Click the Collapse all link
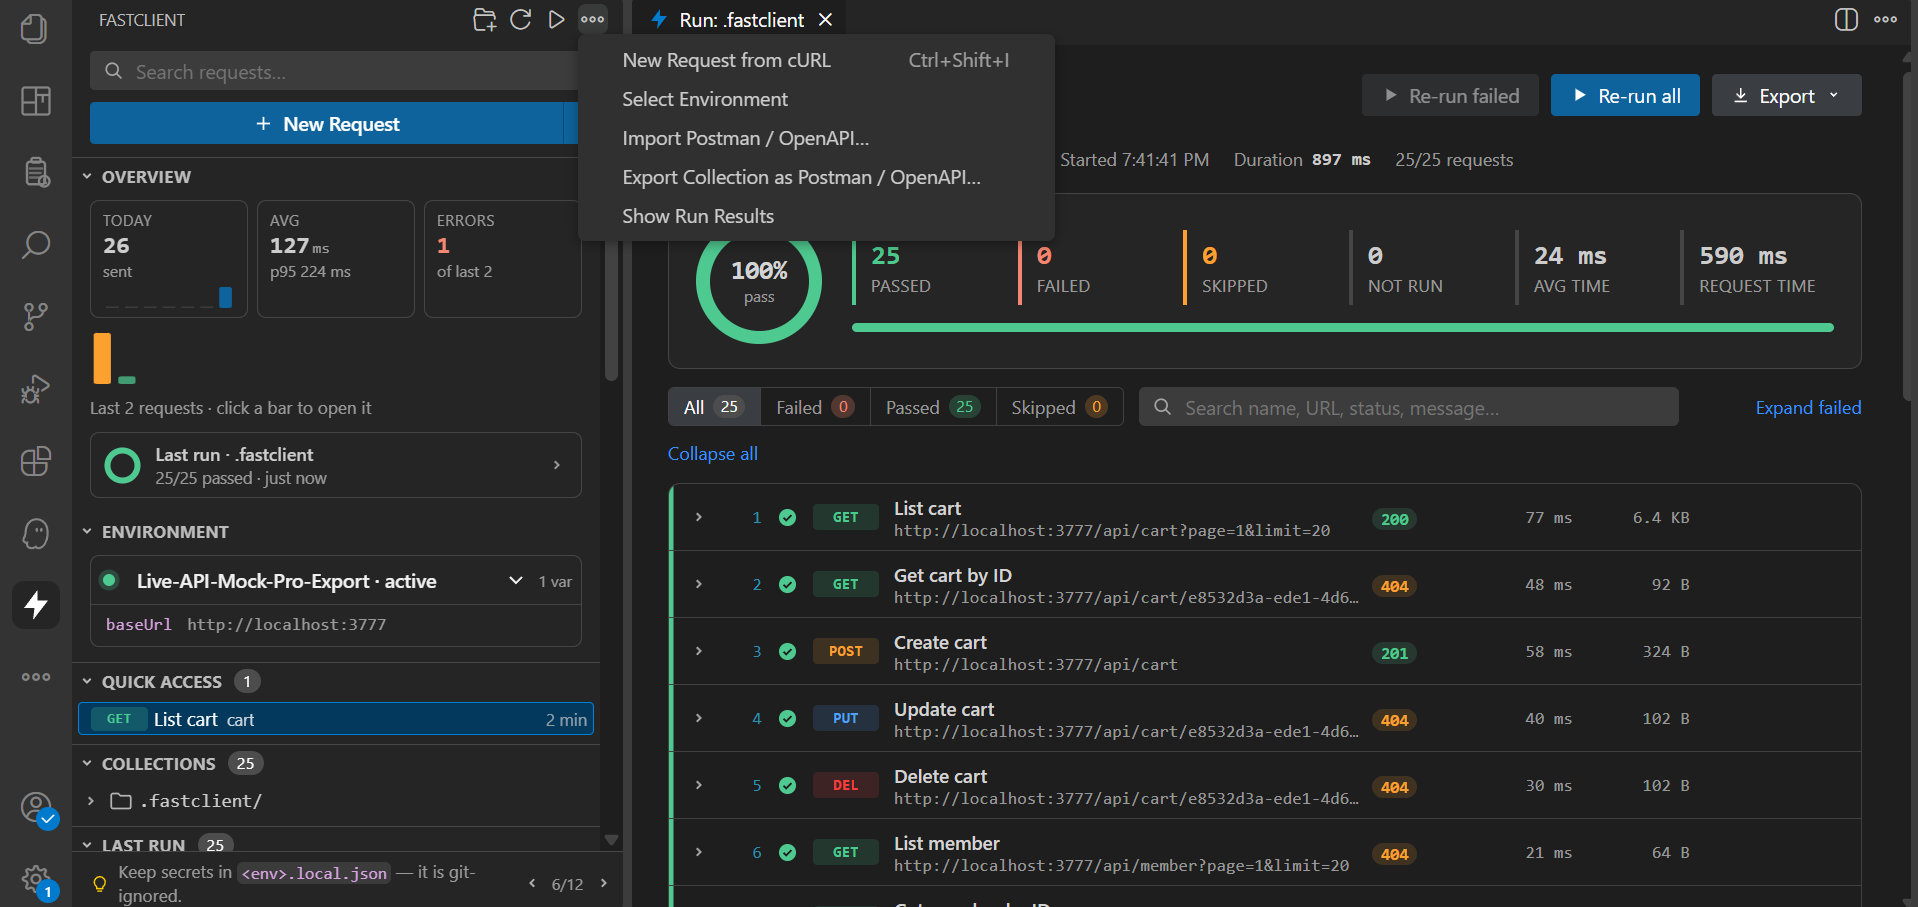Image resolution: width=1918 pixels, height=907 pixels. tap(713, 454)
